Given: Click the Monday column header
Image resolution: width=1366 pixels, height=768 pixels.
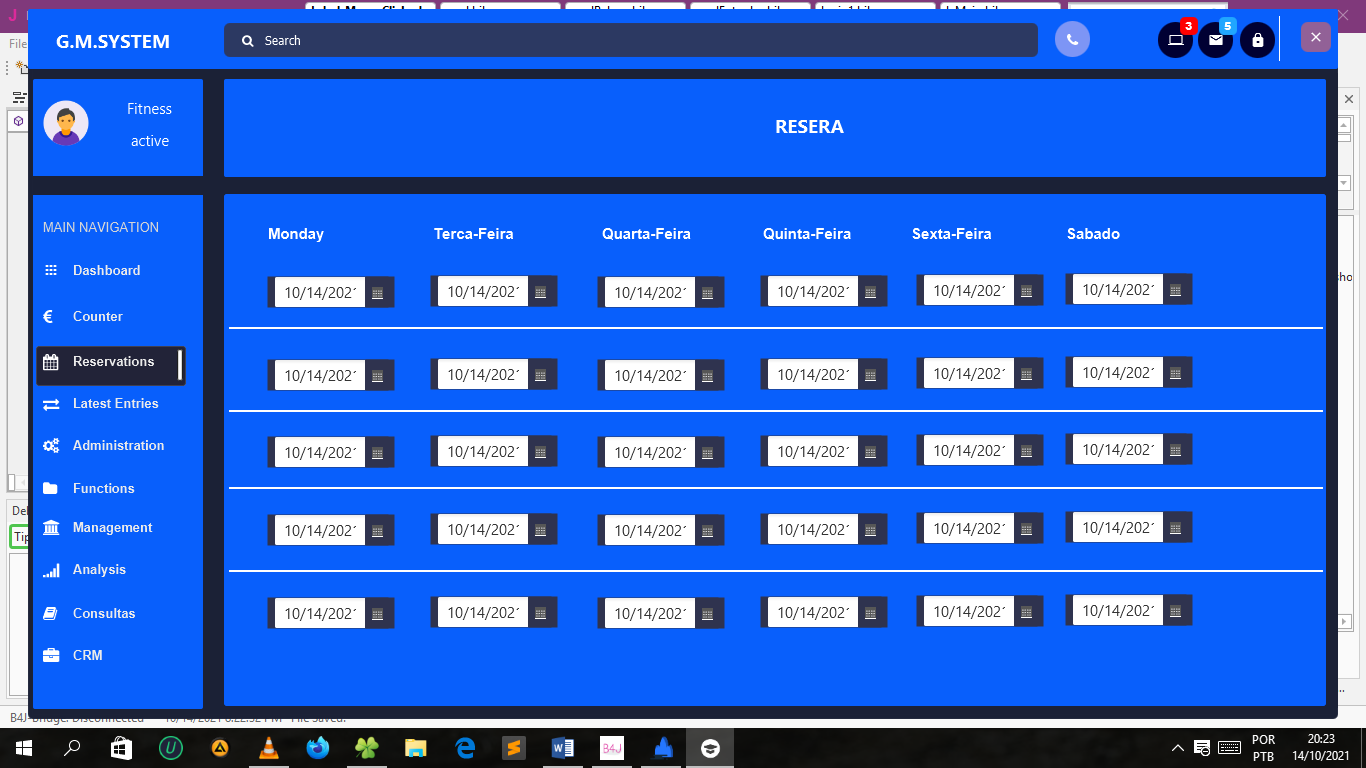Looking at the screenshot, I should 296,234.
